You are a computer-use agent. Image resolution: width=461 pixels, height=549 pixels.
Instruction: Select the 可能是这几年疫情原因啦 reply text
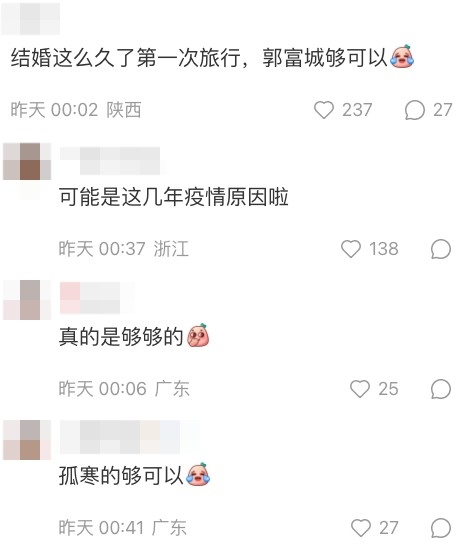pos(174,197)
